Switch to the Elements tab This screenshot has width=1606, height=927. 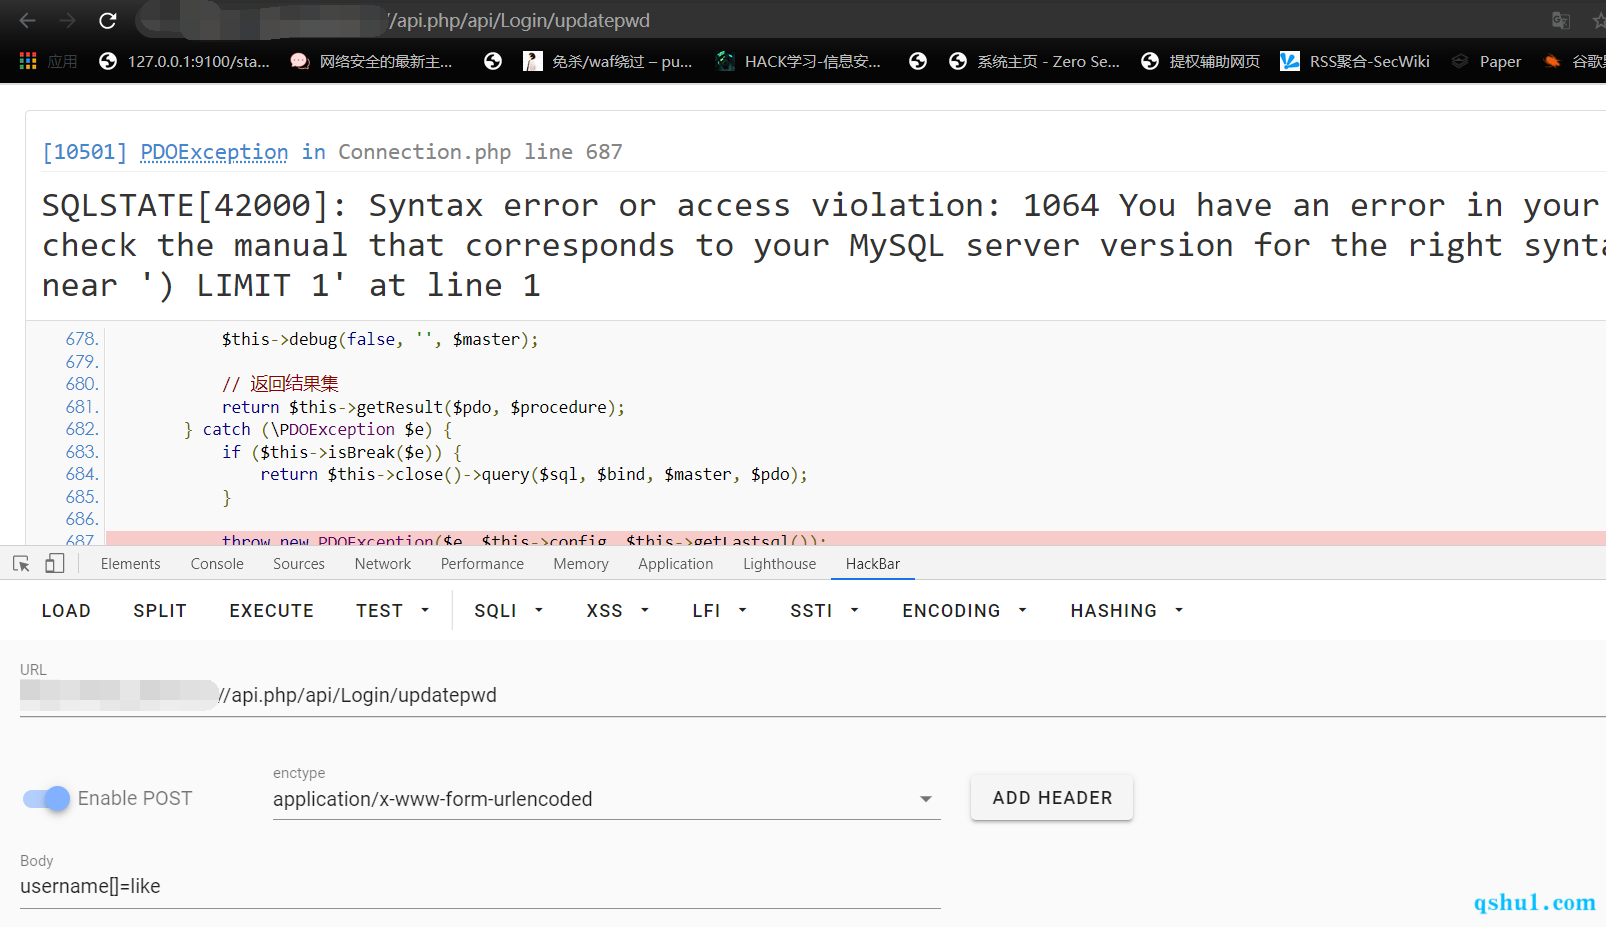(130, 564)
